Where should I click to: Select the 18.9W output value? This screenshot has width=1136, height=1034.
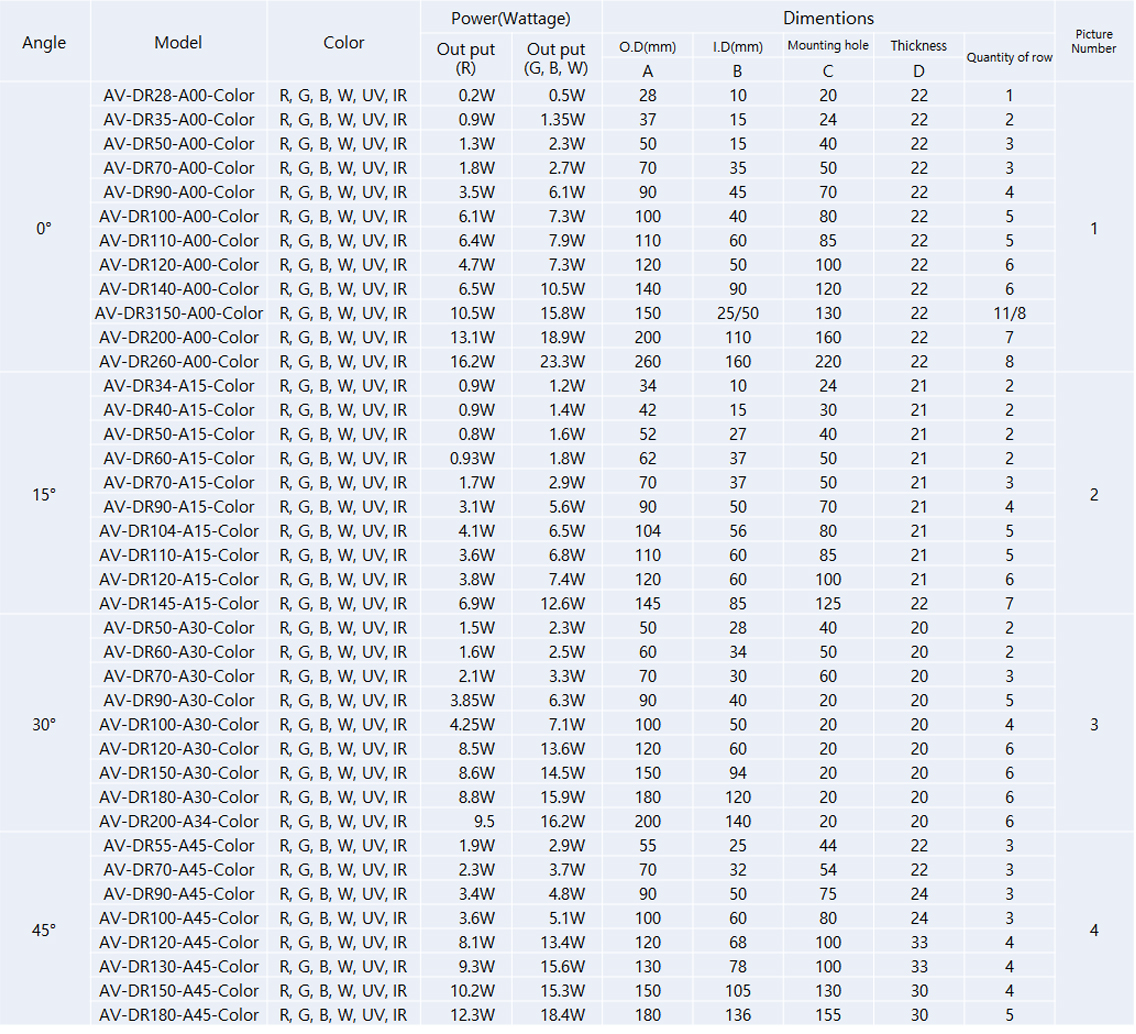pos(563,338)
